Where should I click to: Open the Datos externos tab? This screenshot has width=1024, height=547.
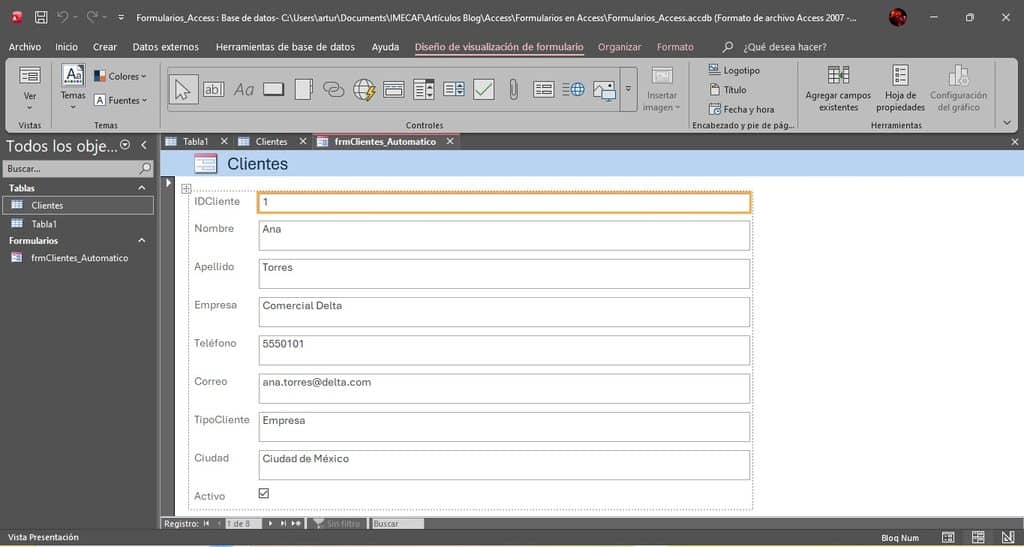click(165, 47)
